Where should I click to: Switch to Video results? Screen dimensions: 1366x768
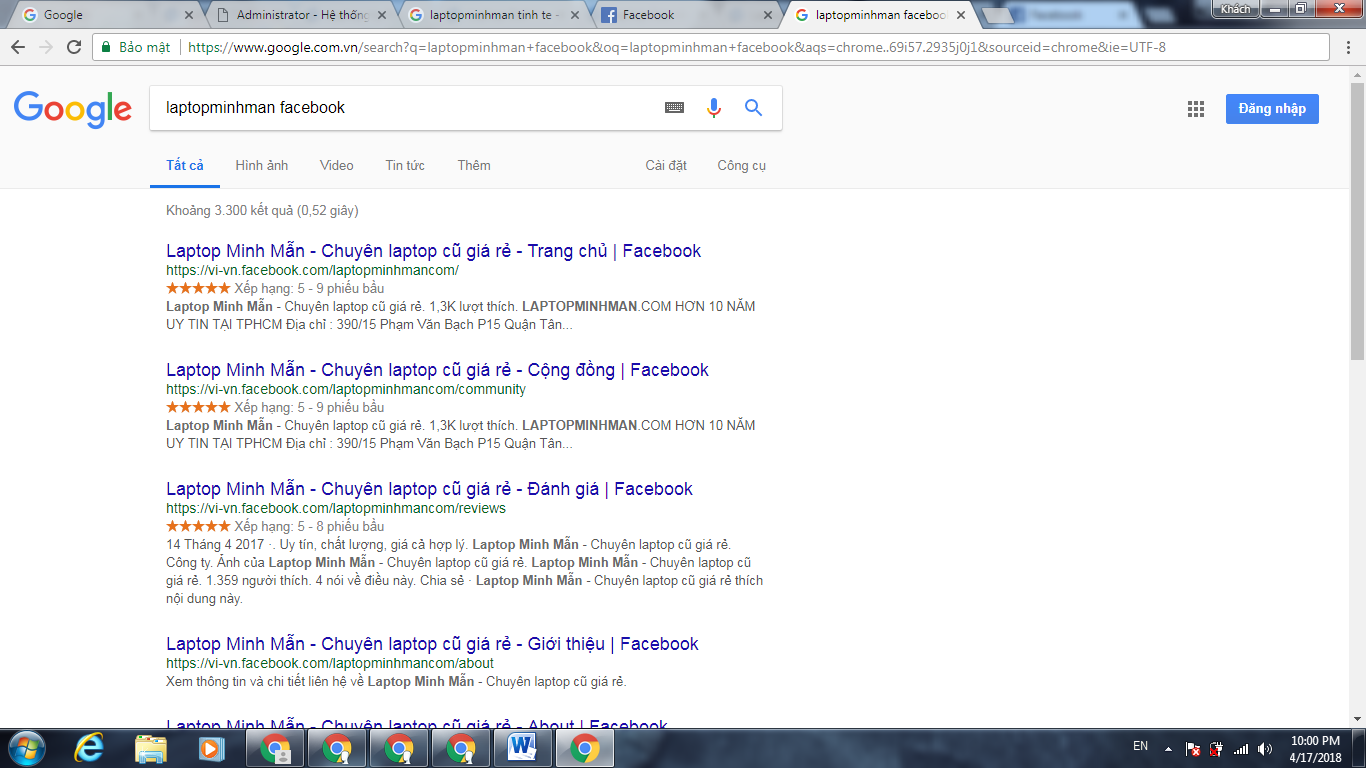tap(337, 165)
